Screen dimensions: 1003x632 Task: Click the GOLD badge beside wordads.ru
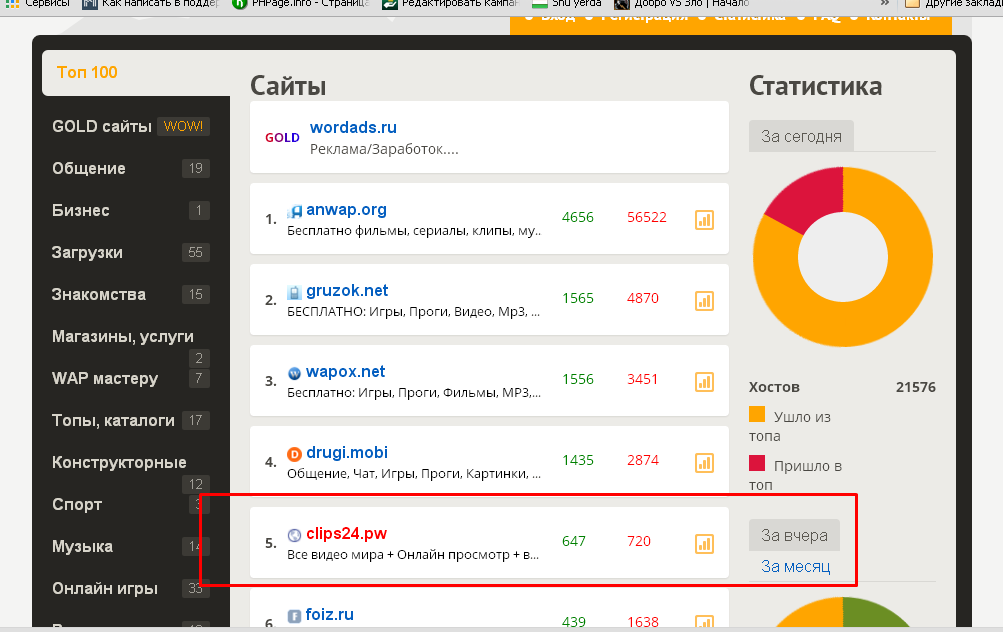pyautogui.click(x=282, y=138)
